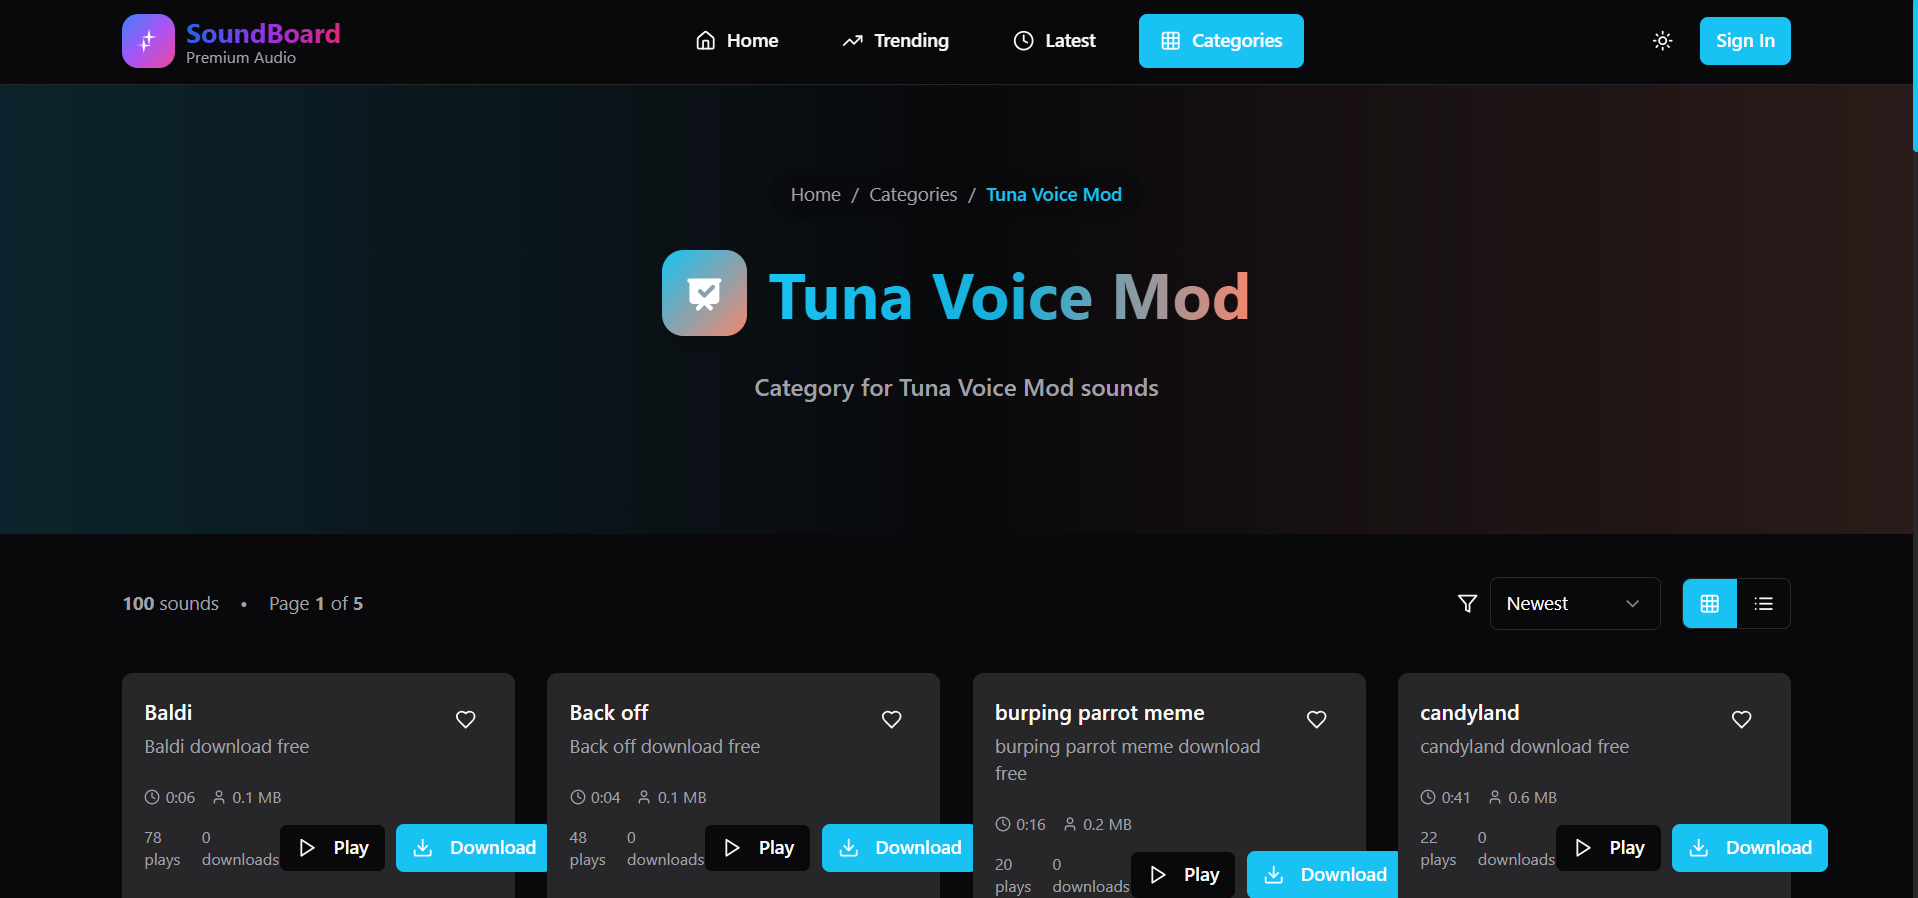Click the filter funnel icon

[1467, 604]
